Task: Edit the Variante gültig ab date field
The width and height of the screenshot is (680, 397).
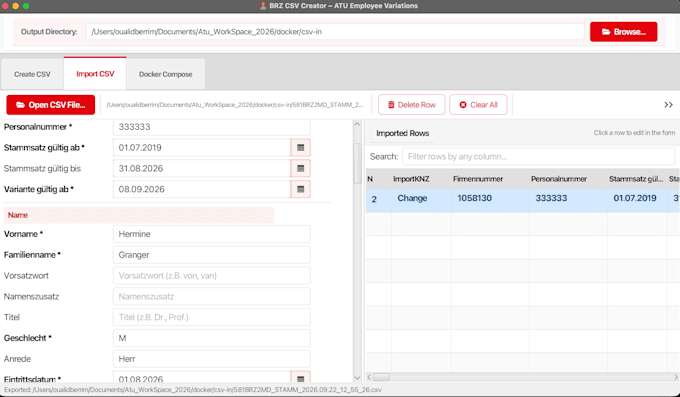Action: click(x=202, y=189)
